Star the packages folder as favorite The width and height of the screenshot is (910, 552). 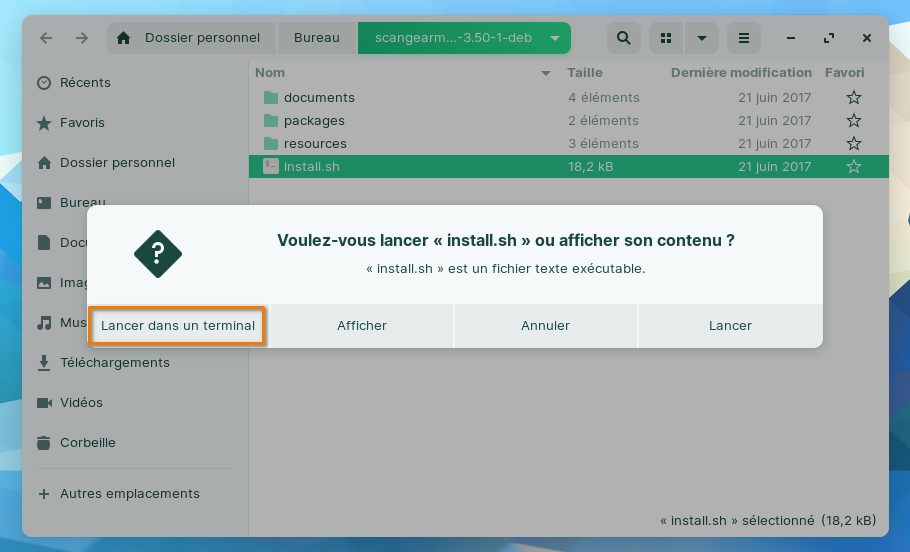click(x=853, y=121)
